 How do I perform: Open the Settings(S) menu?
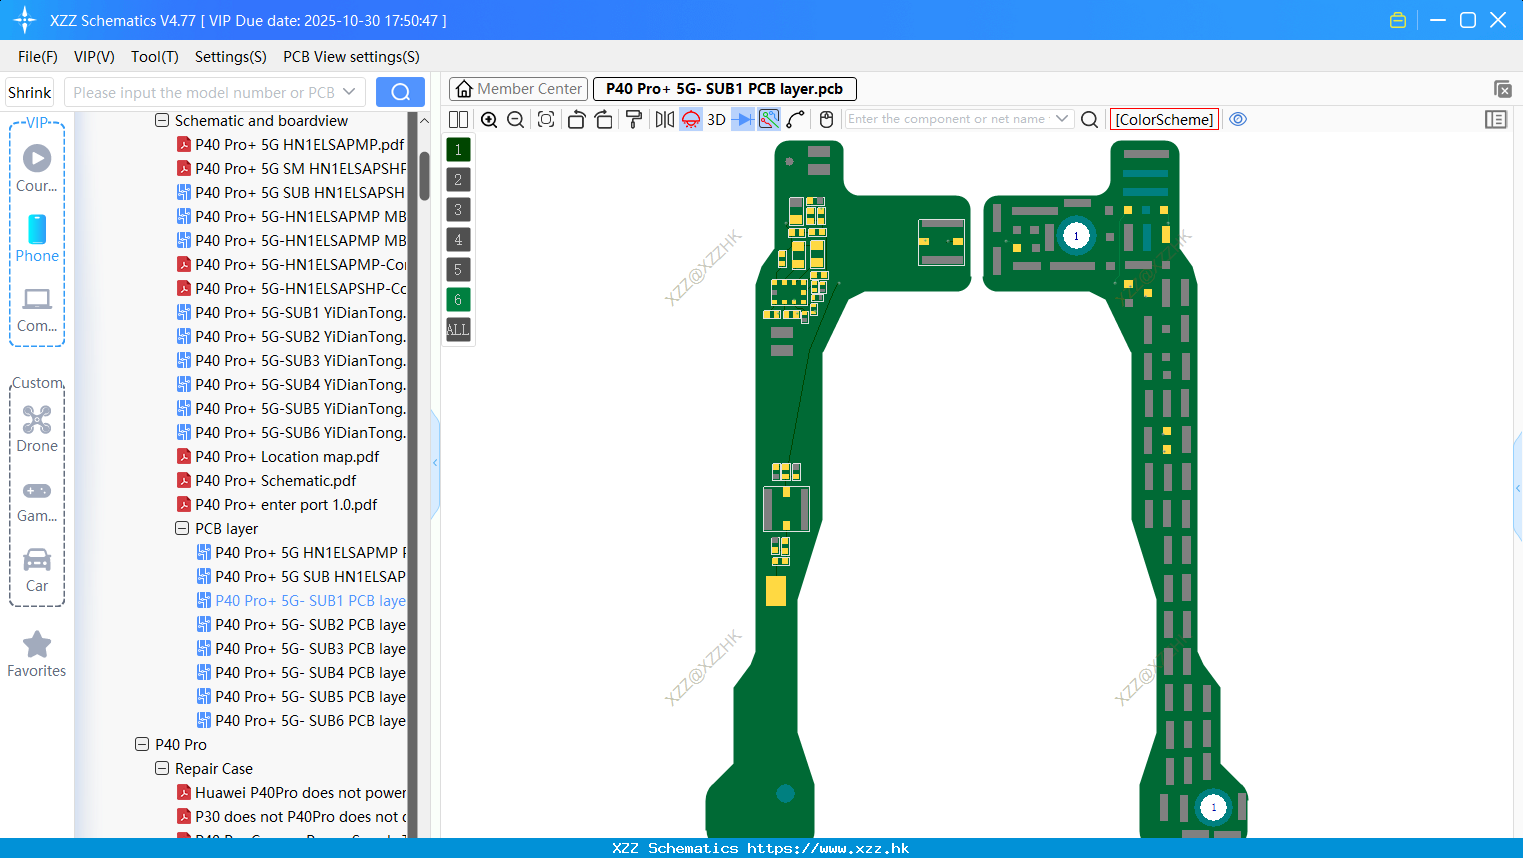231,57
